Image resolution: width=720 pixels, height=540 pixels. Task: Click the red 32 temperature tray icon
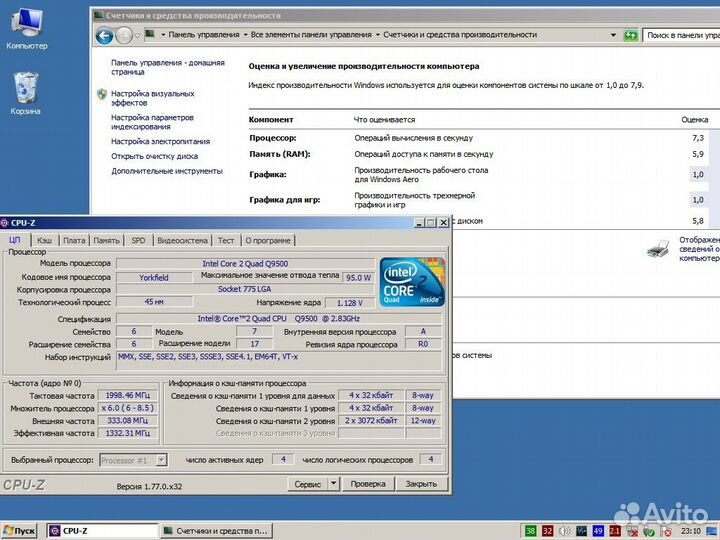coord(547,531)
